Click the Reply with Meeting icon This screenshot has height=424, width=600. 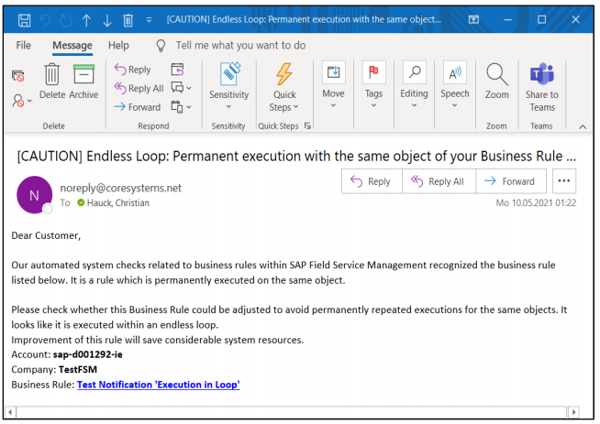(x=177, y=69)
